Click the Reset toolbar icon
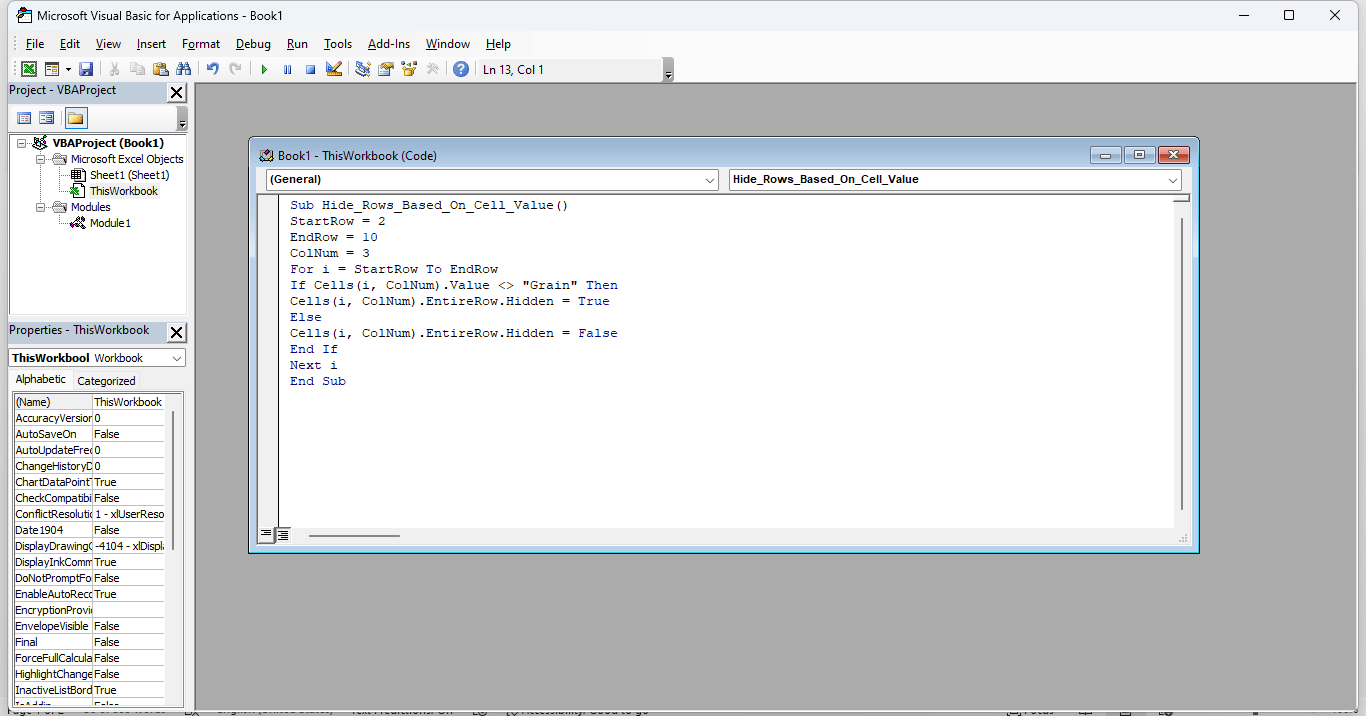This screenshot has height=716, width=1366. coord(310,68)
